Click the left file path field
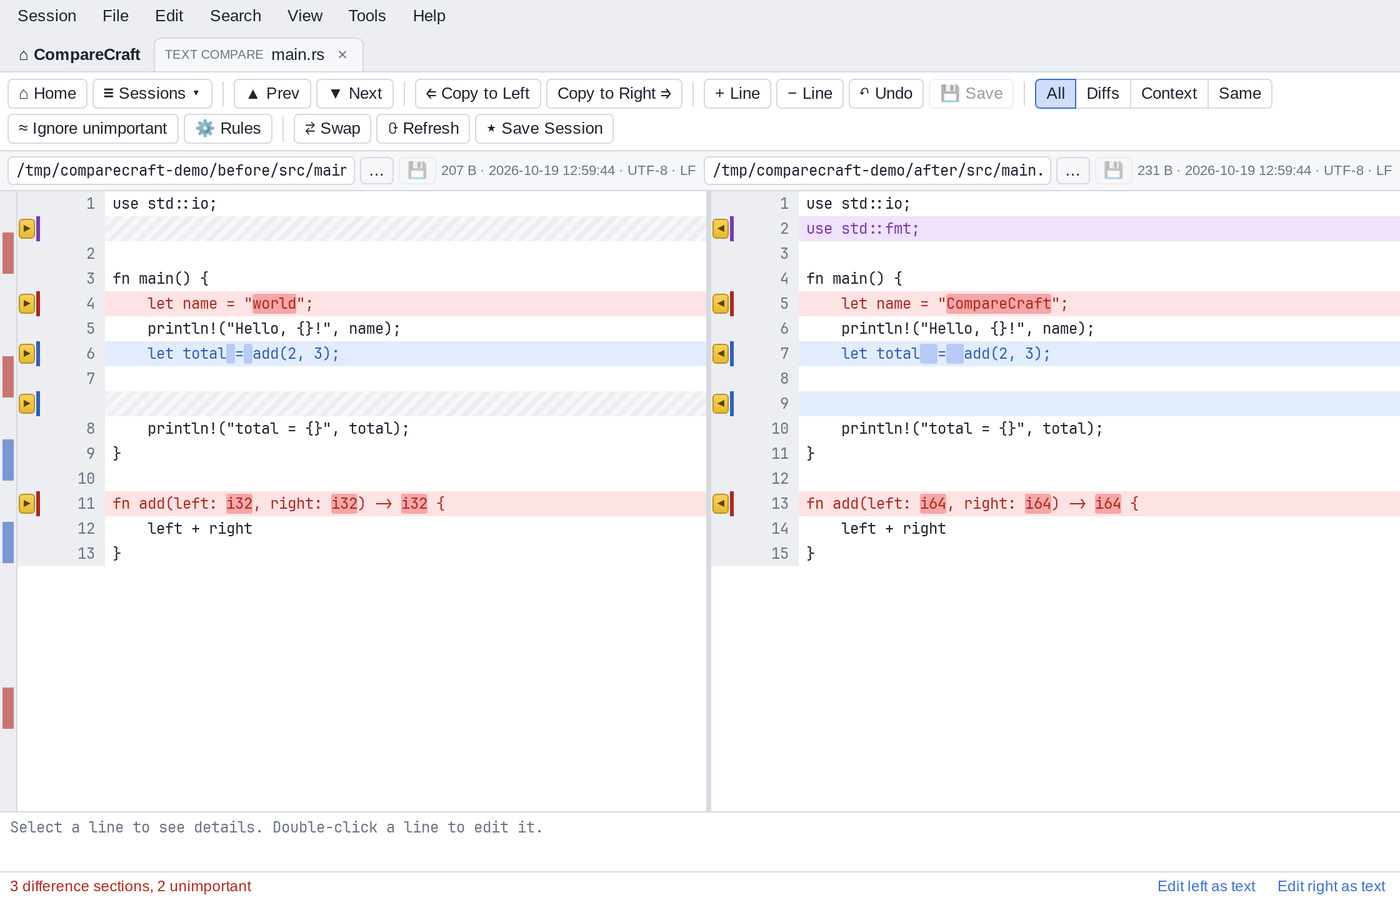Image resolution: width=1400 pixels, height=900 pixels. pos(181,170)
